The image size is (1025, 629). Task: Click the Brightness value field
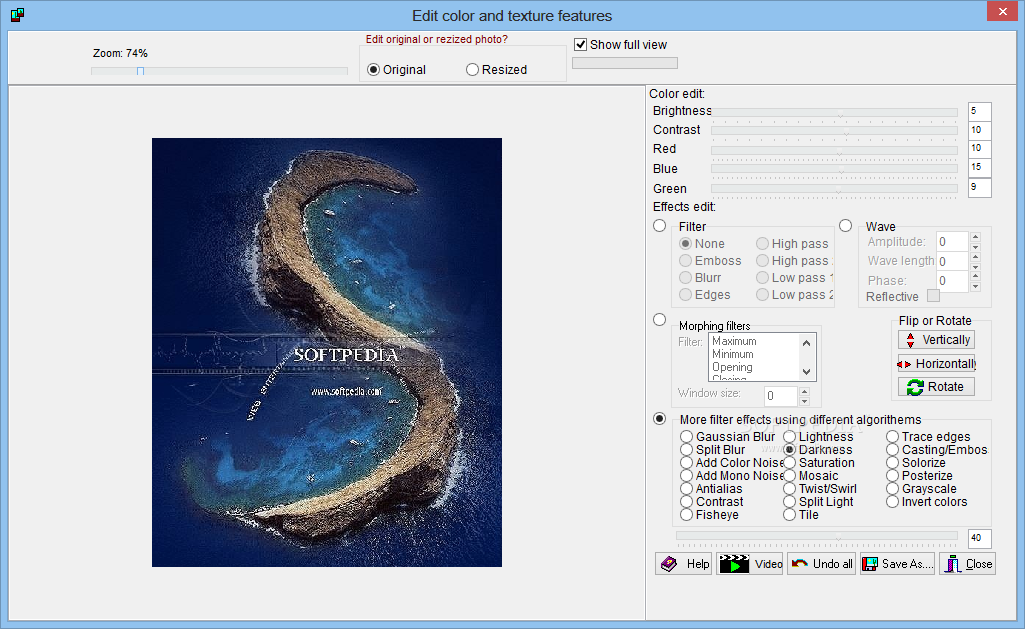[x=979, y=112]
